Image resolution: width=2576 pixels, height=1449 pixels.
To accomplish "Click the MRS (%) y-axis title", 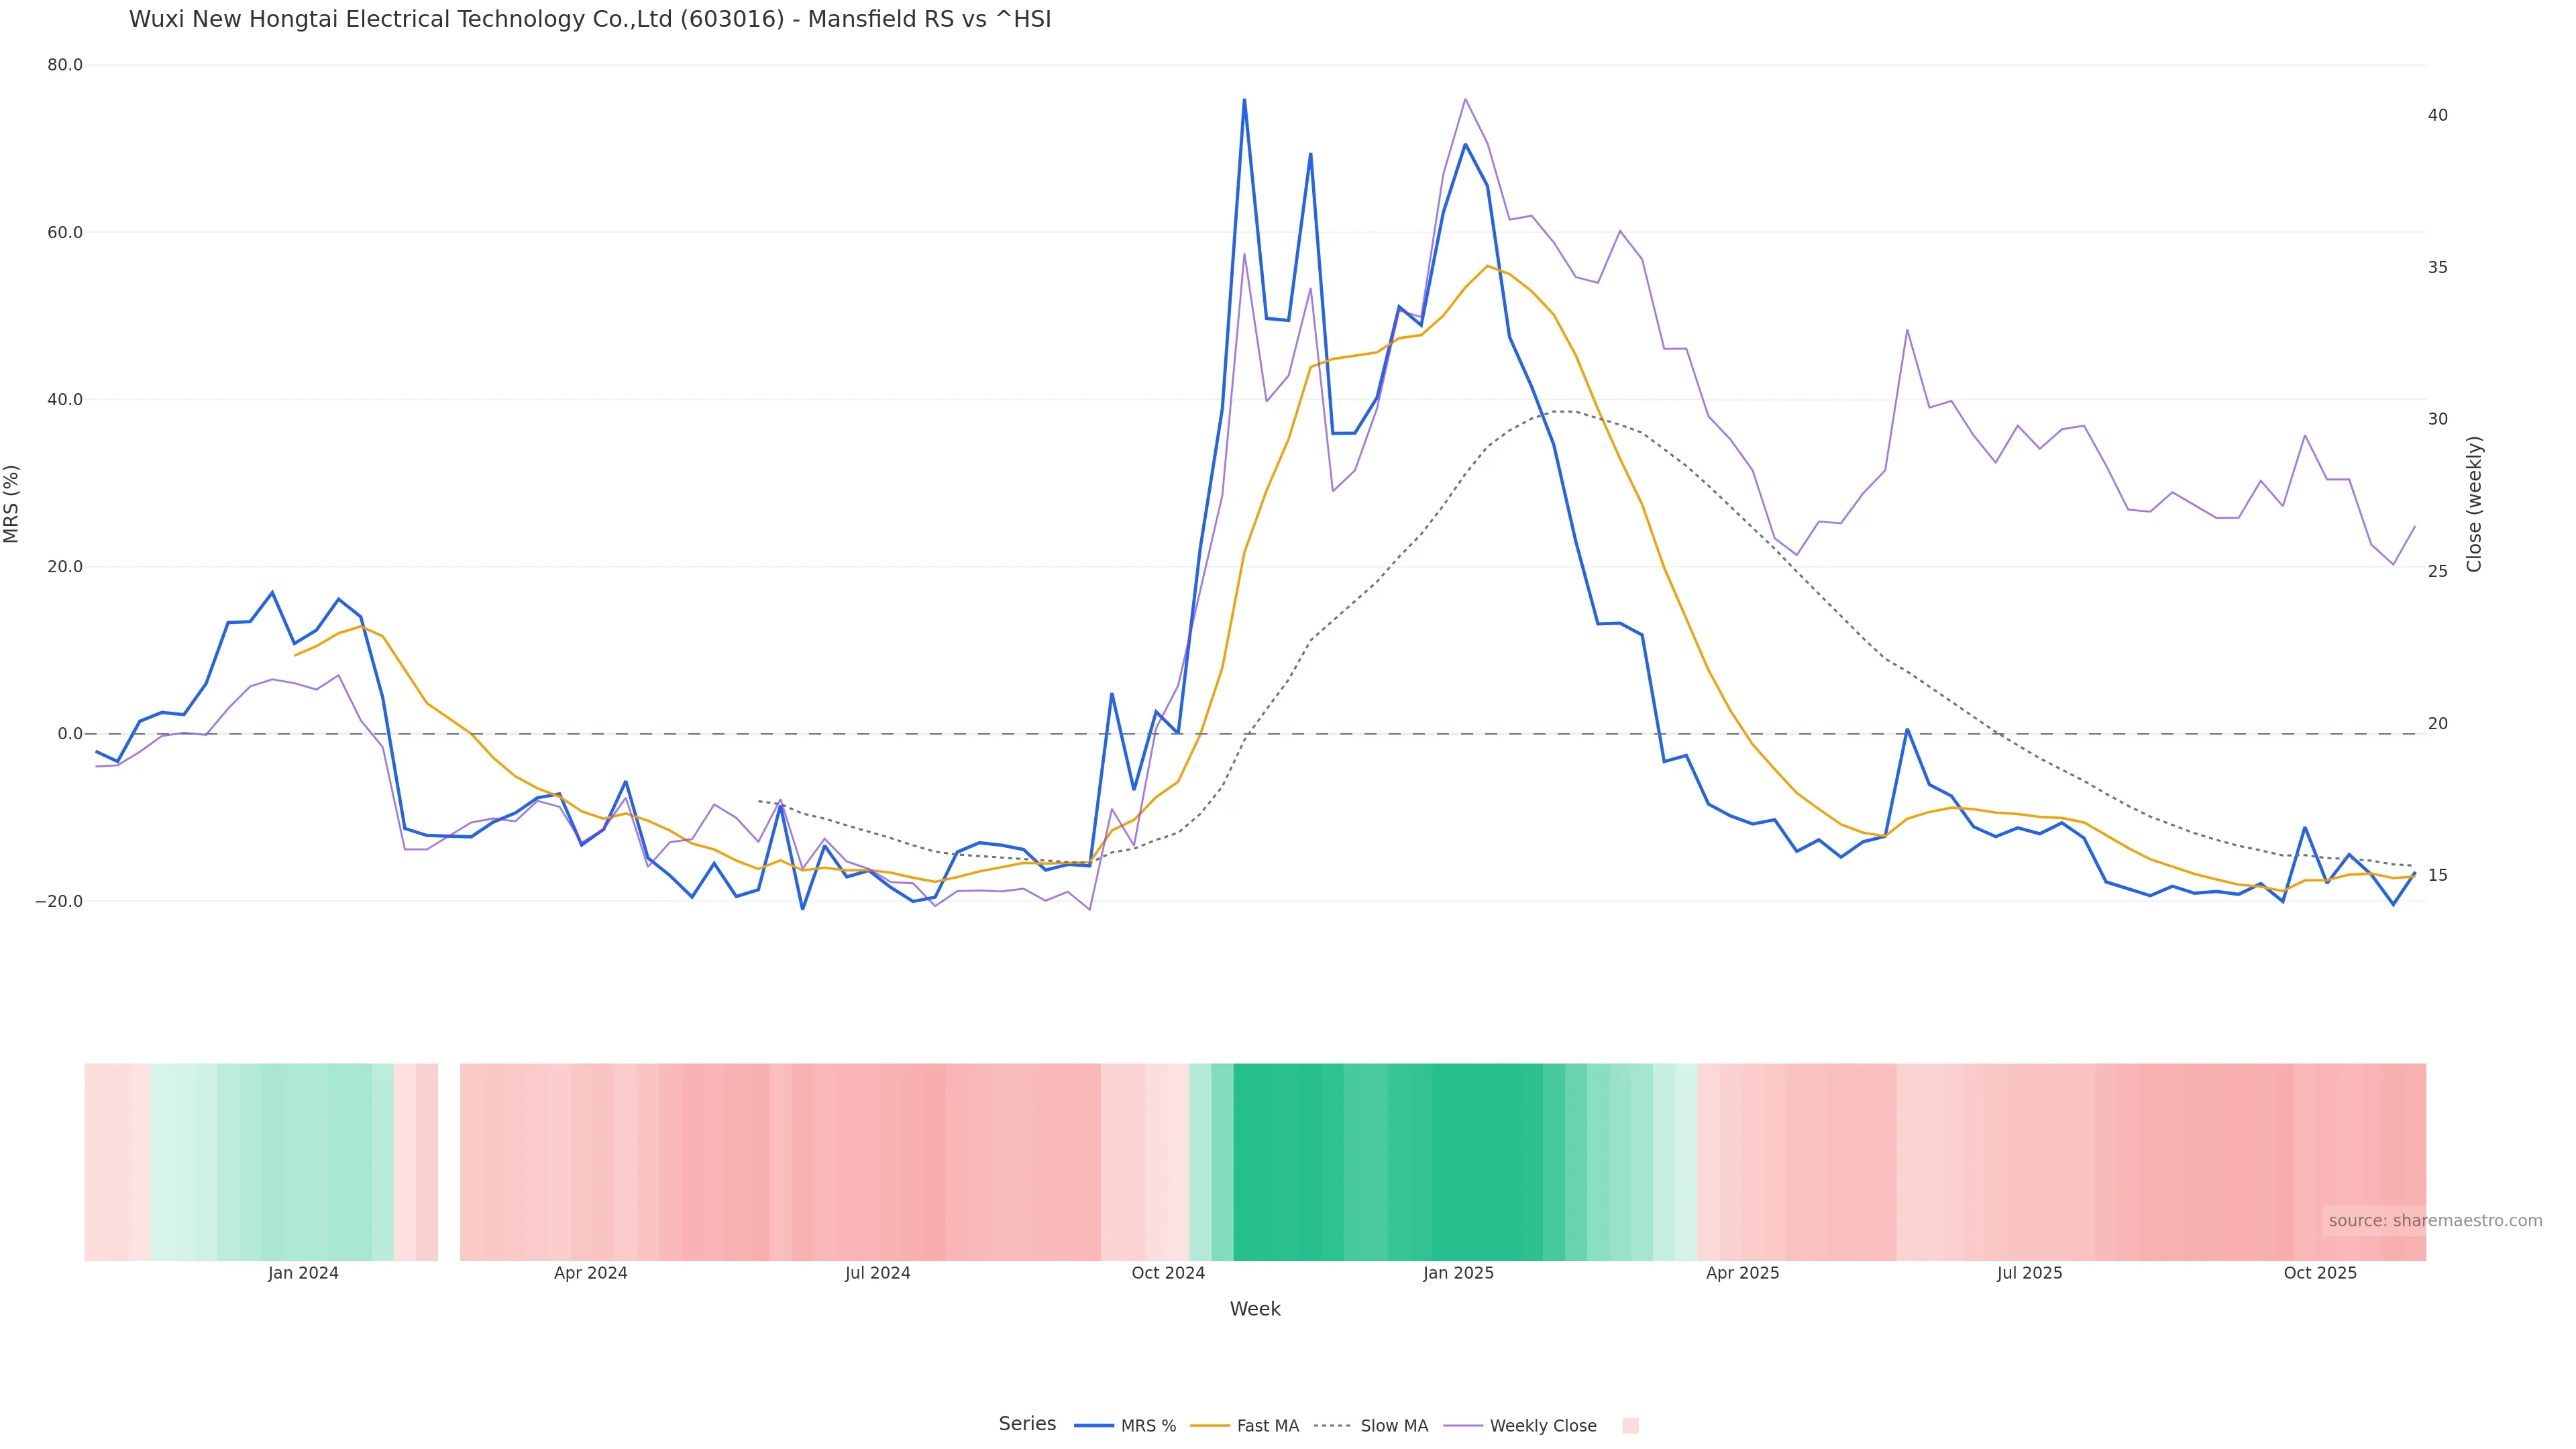I will (12, 504).
